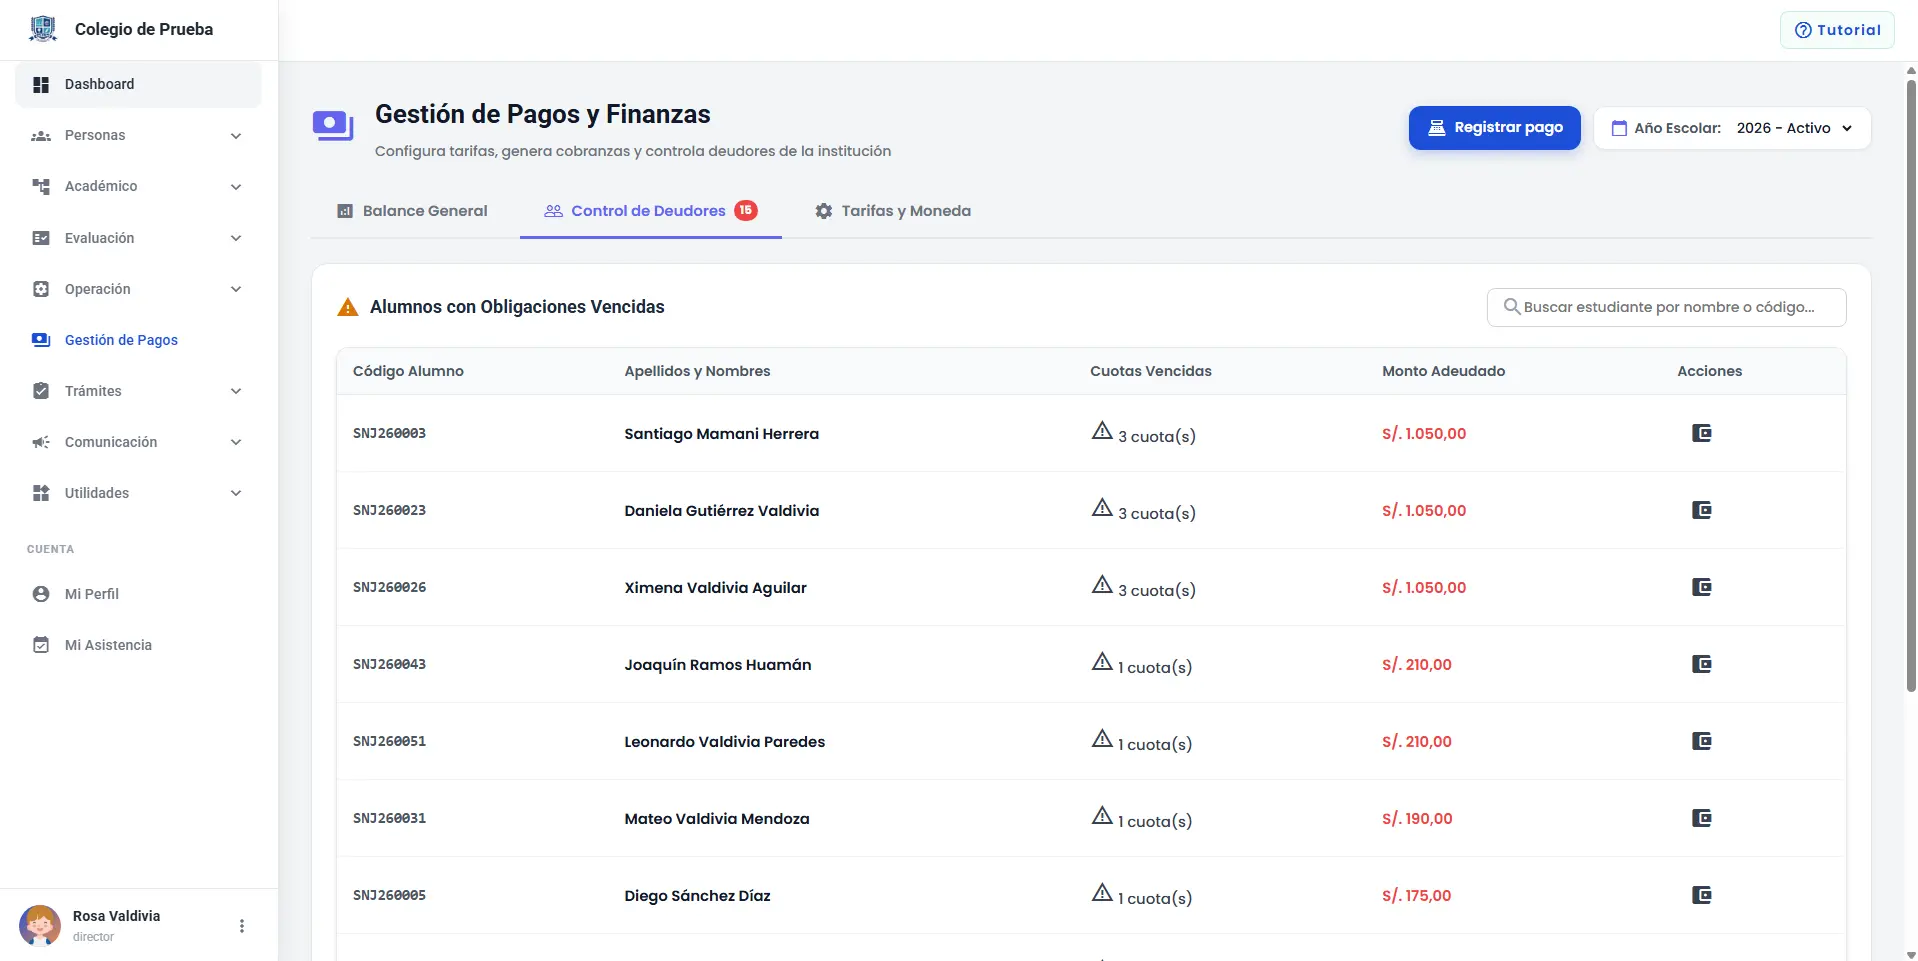Open payment action for Santiago Mamani Herrera
Viewport: 1918px width, 961px height.
[1701, 433]
